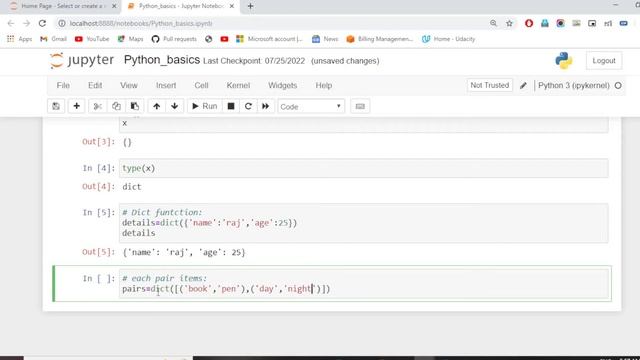Viewport: 640px width, 360px height.
Task: Click the Jupyter logo
Action: [82, 60]
